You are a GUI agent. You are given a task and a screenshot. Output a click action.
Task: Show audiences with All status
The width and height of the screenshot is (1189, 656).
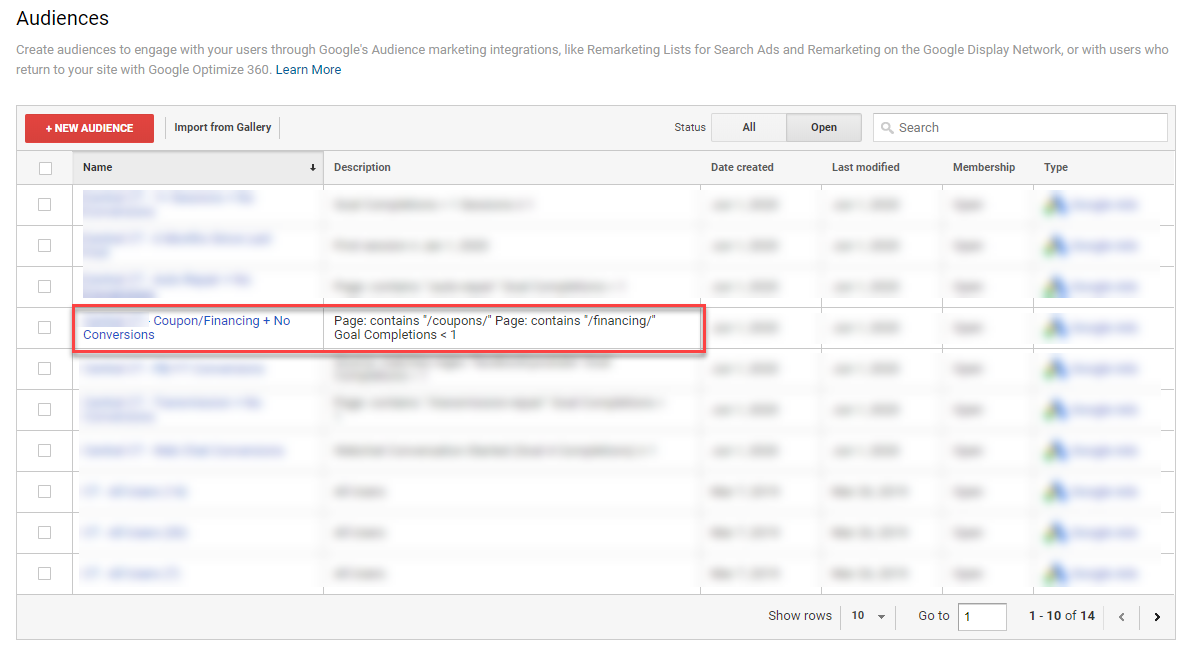point(748,128)
